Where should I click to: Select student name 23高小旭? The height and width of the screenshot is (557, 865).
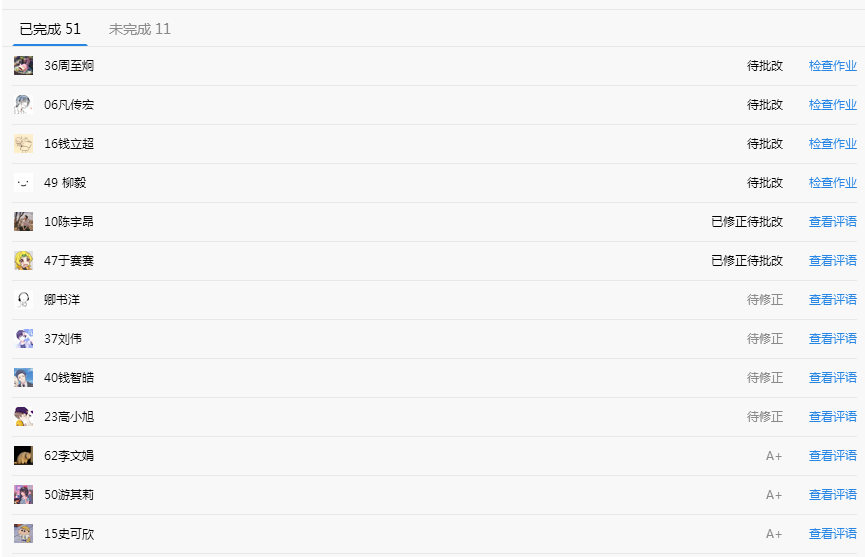pos(69,417)
